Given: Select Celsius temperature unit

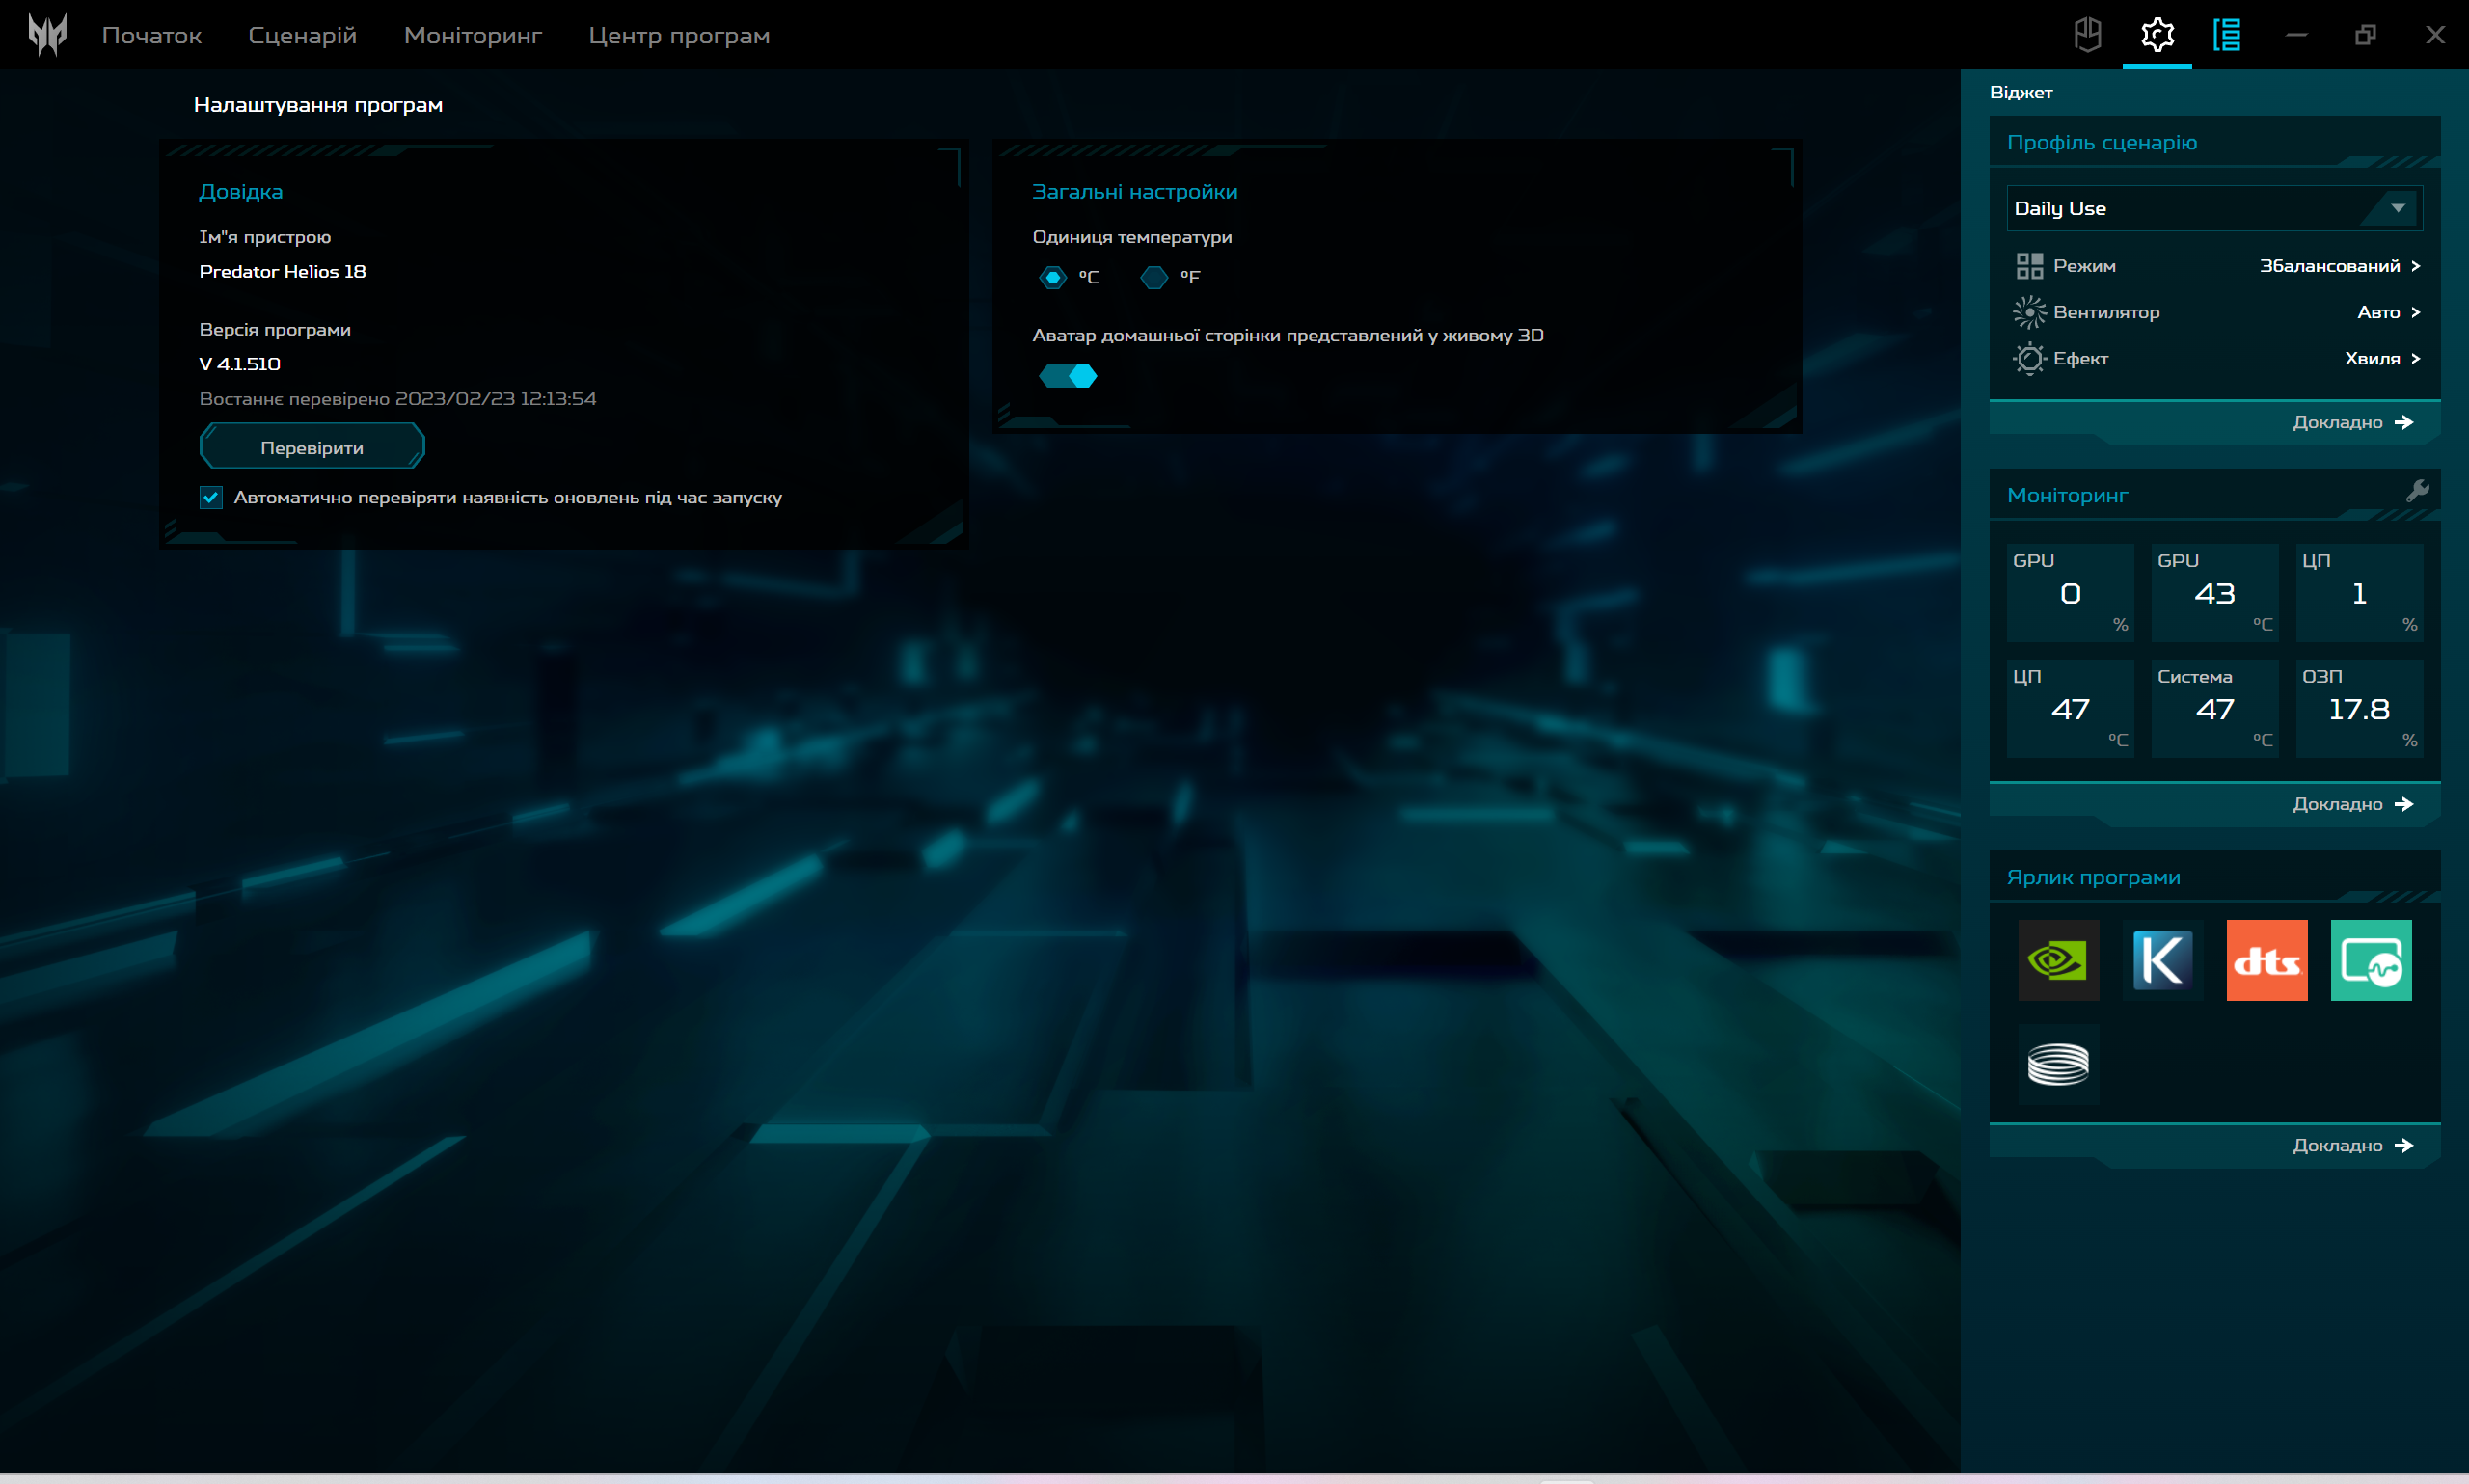Looking at the screenshot, I should (1053, 277).
